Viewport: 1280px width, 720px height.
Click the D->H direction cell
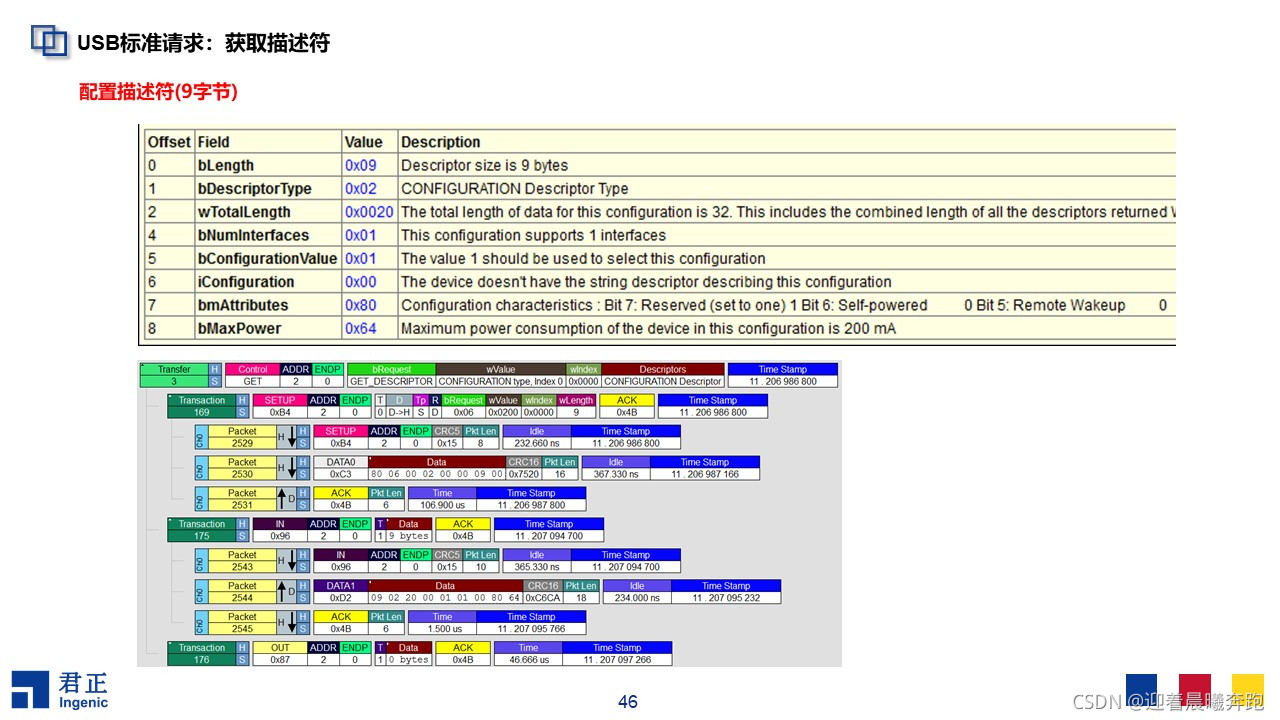(399, 412)
